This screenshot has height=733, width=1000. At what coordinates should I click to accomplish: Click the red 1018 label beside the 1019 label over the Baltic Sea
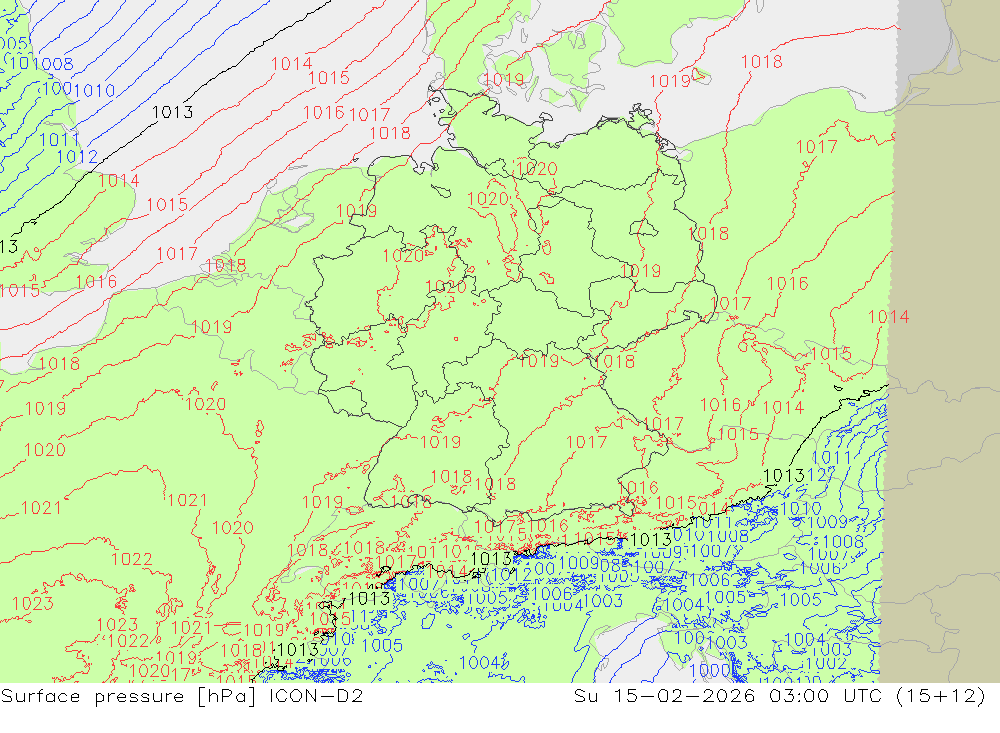coord(761,62)
